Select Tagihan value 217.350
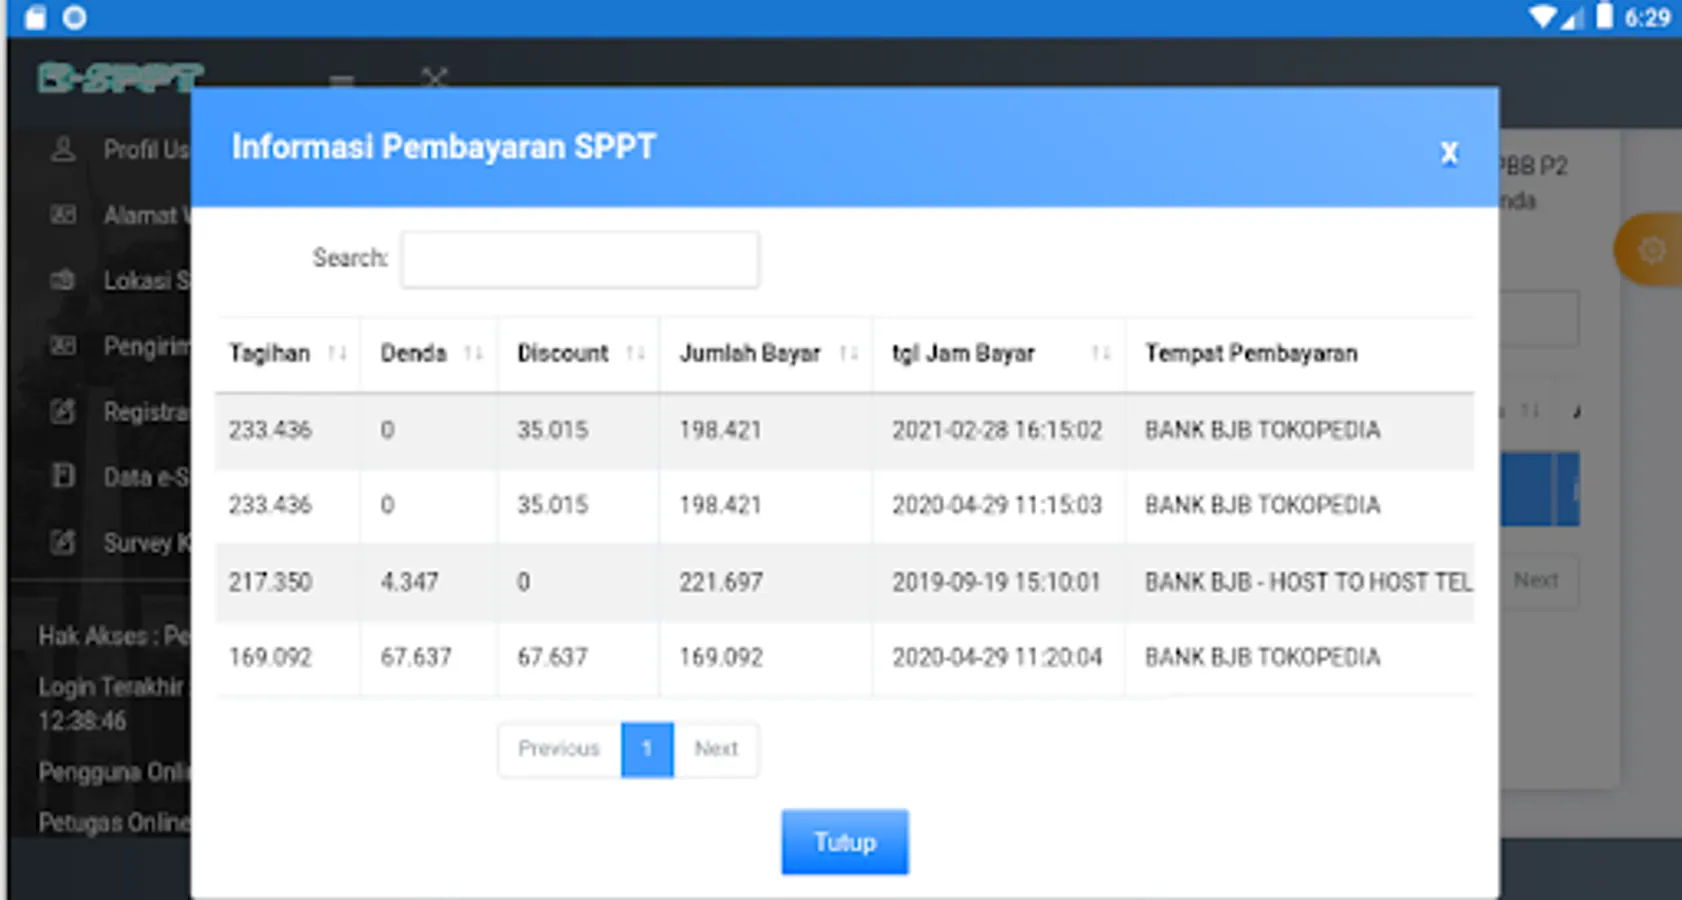The width and height of the screenshot is (1682, 900). pos(270,582)
